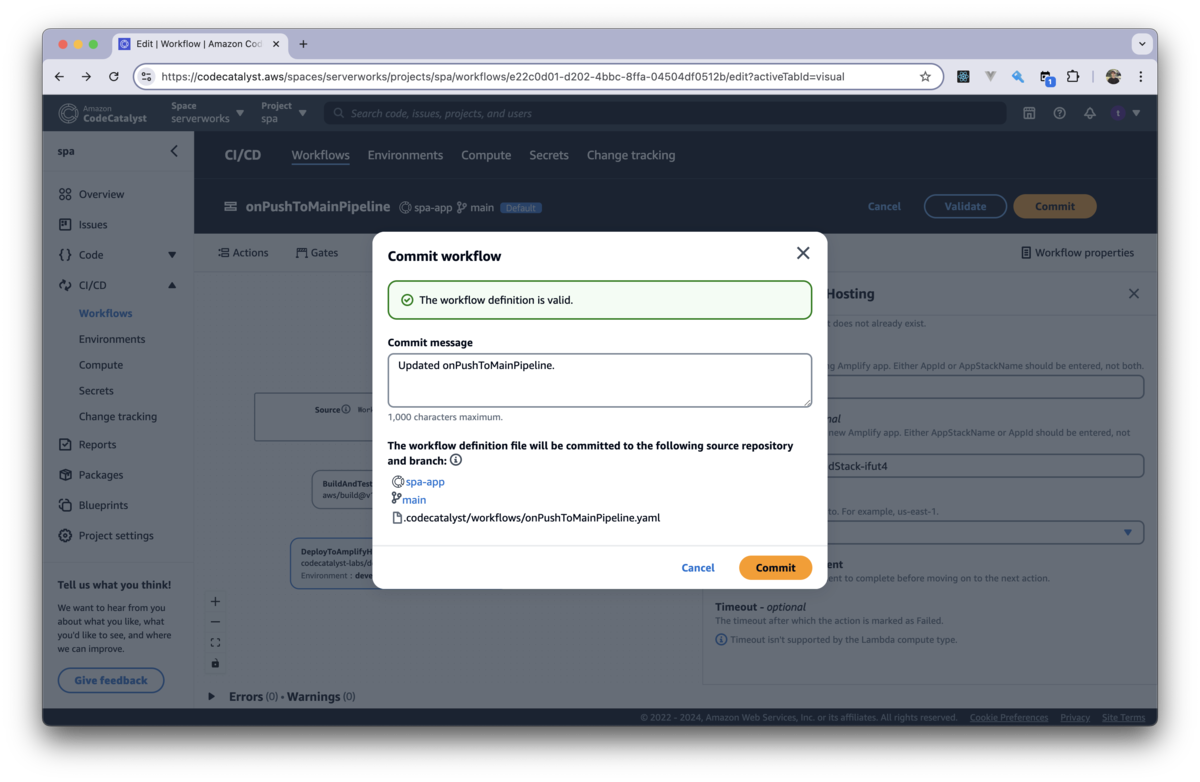Viewport: 1200px width, 782px height.
Task: Click the info icon after 'and branch:'
Action: 456,460
